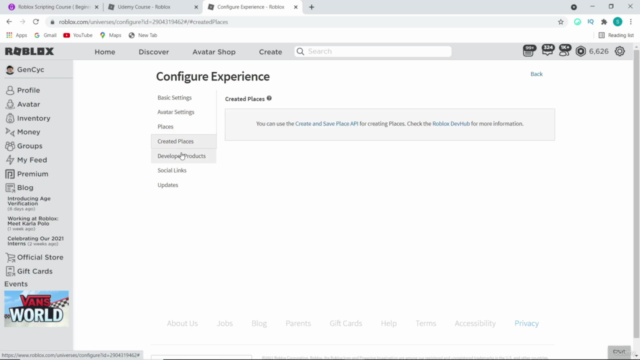Click the Back link
This screenshot has height=360, width=640.
[536, 74]
